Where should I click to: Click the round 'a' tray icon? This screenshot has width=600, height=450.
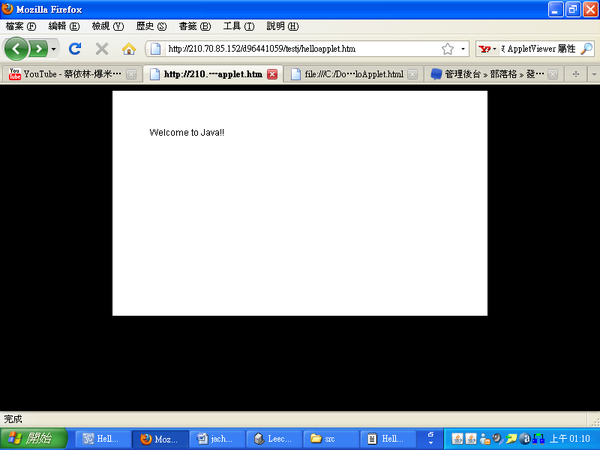pyautogui.click(x=525, y=439)
